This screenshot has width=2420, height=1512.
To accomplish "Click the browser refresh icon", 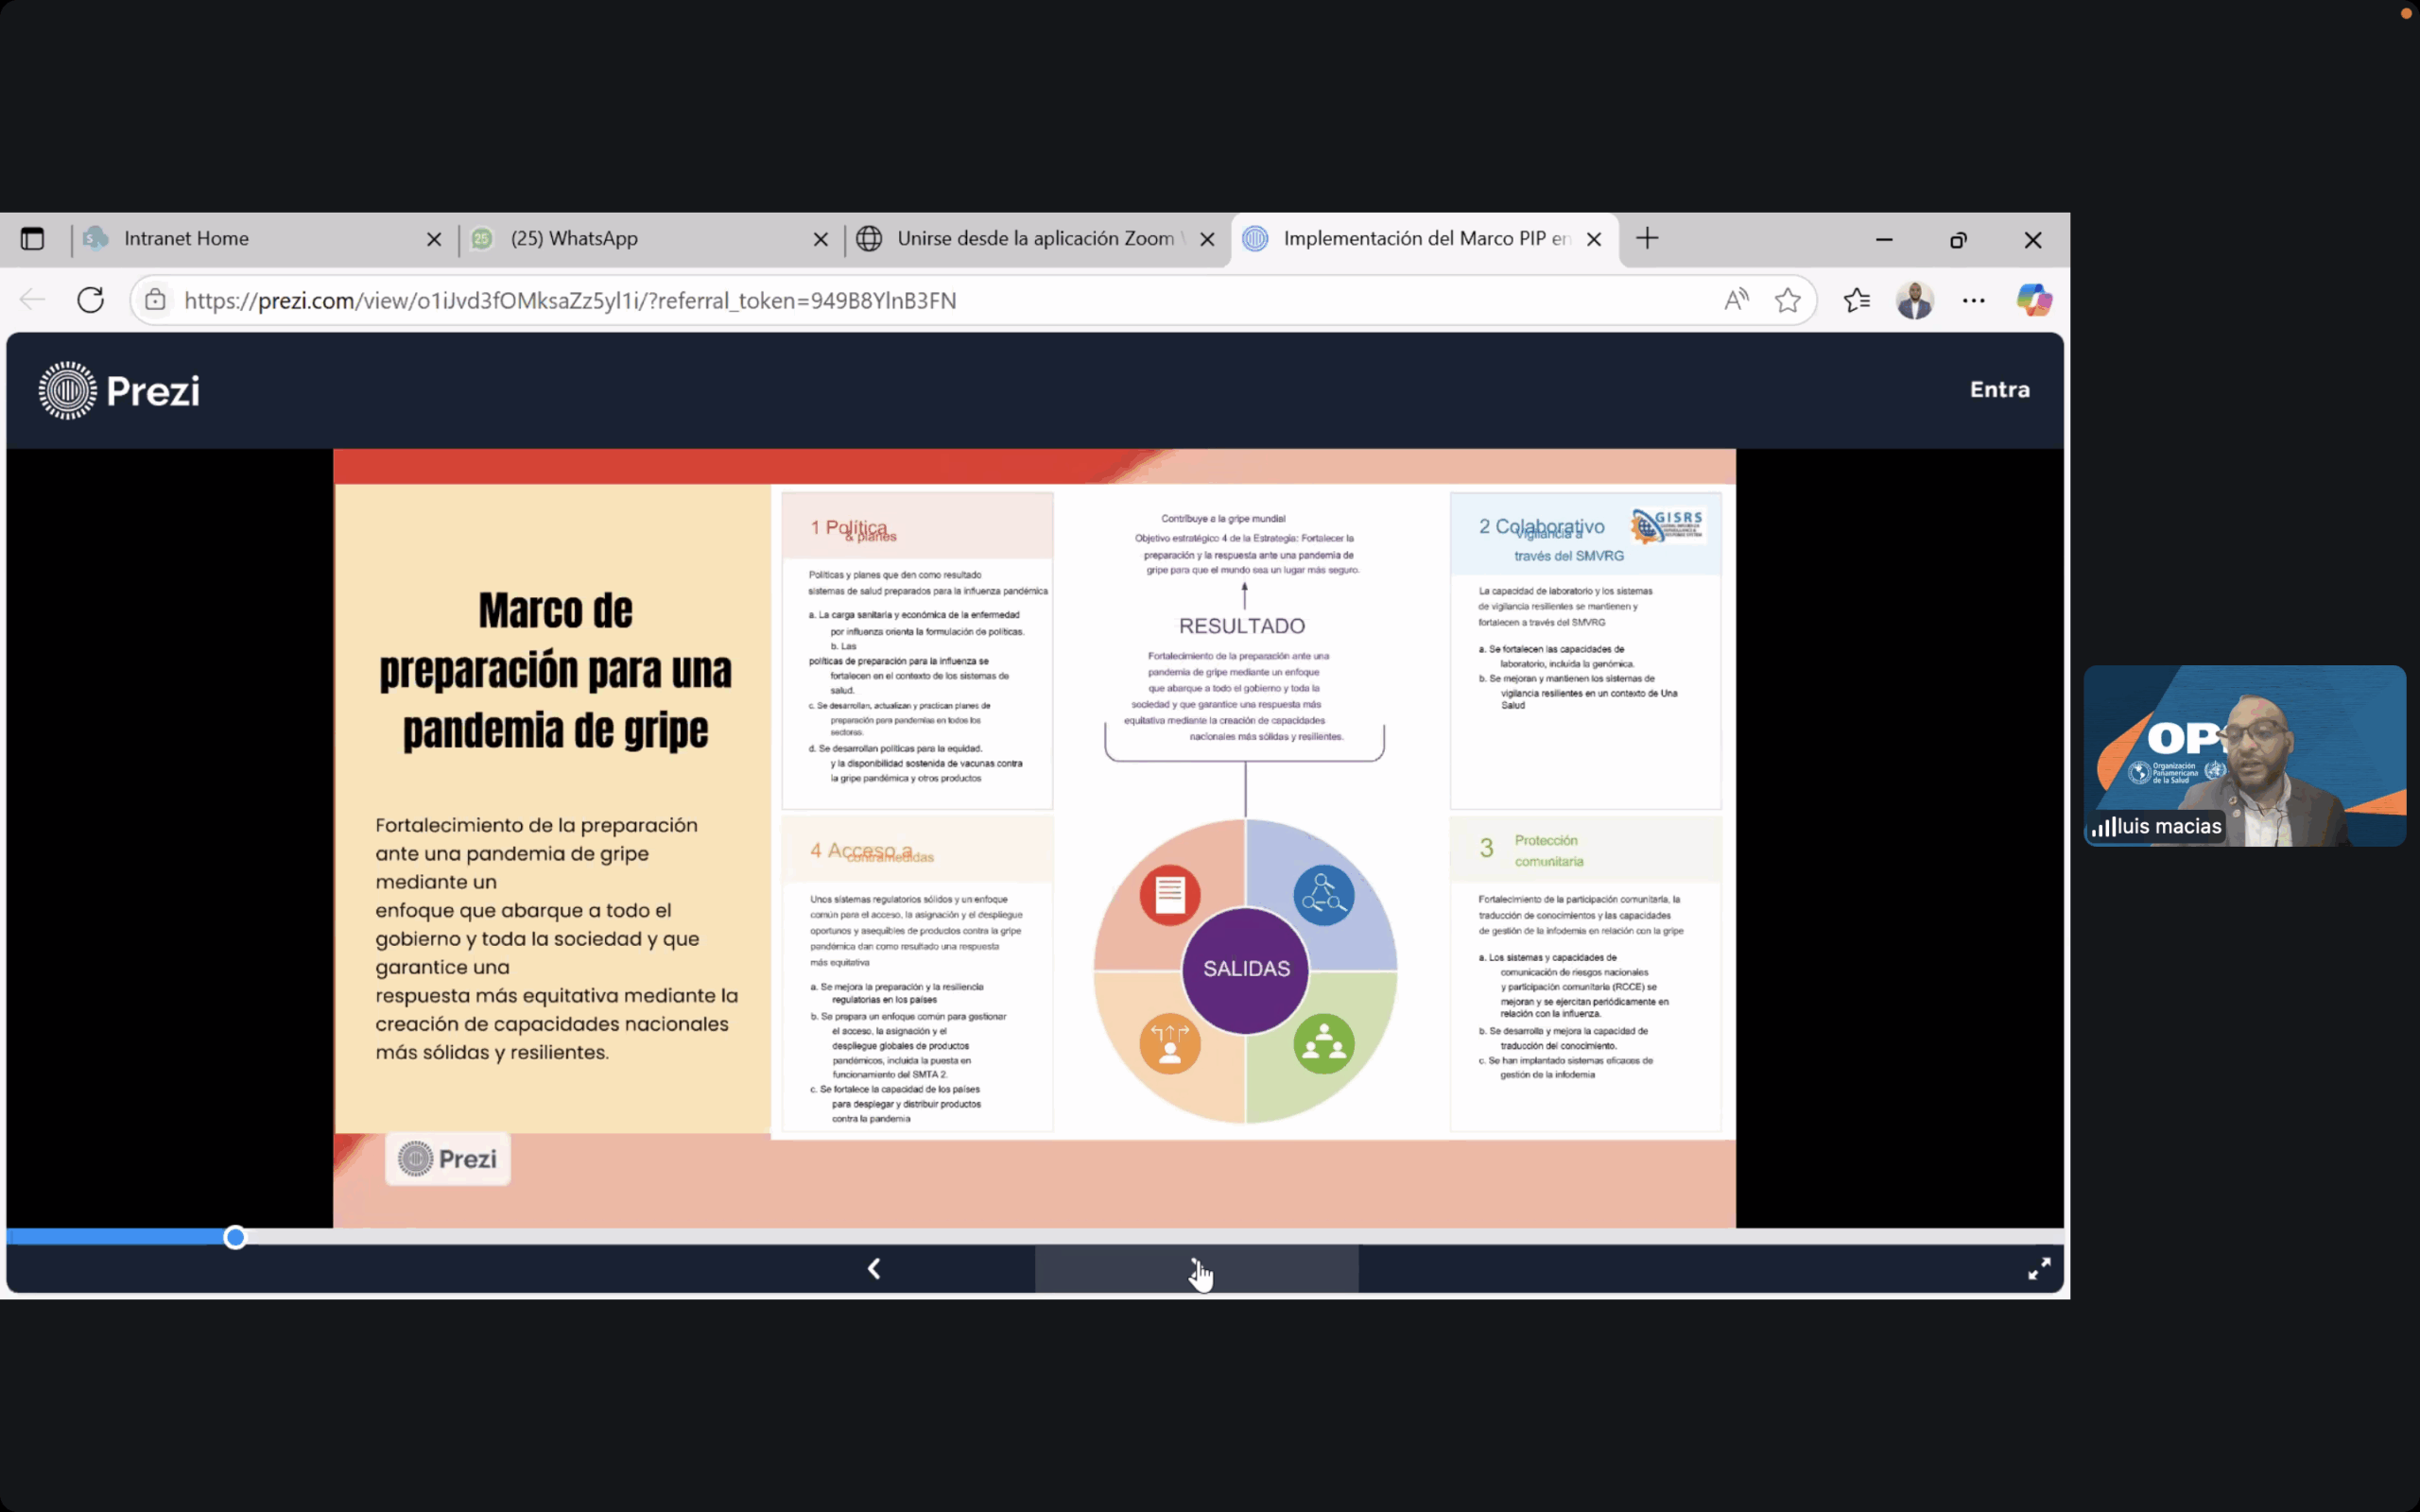I will (x=91, y=300).
